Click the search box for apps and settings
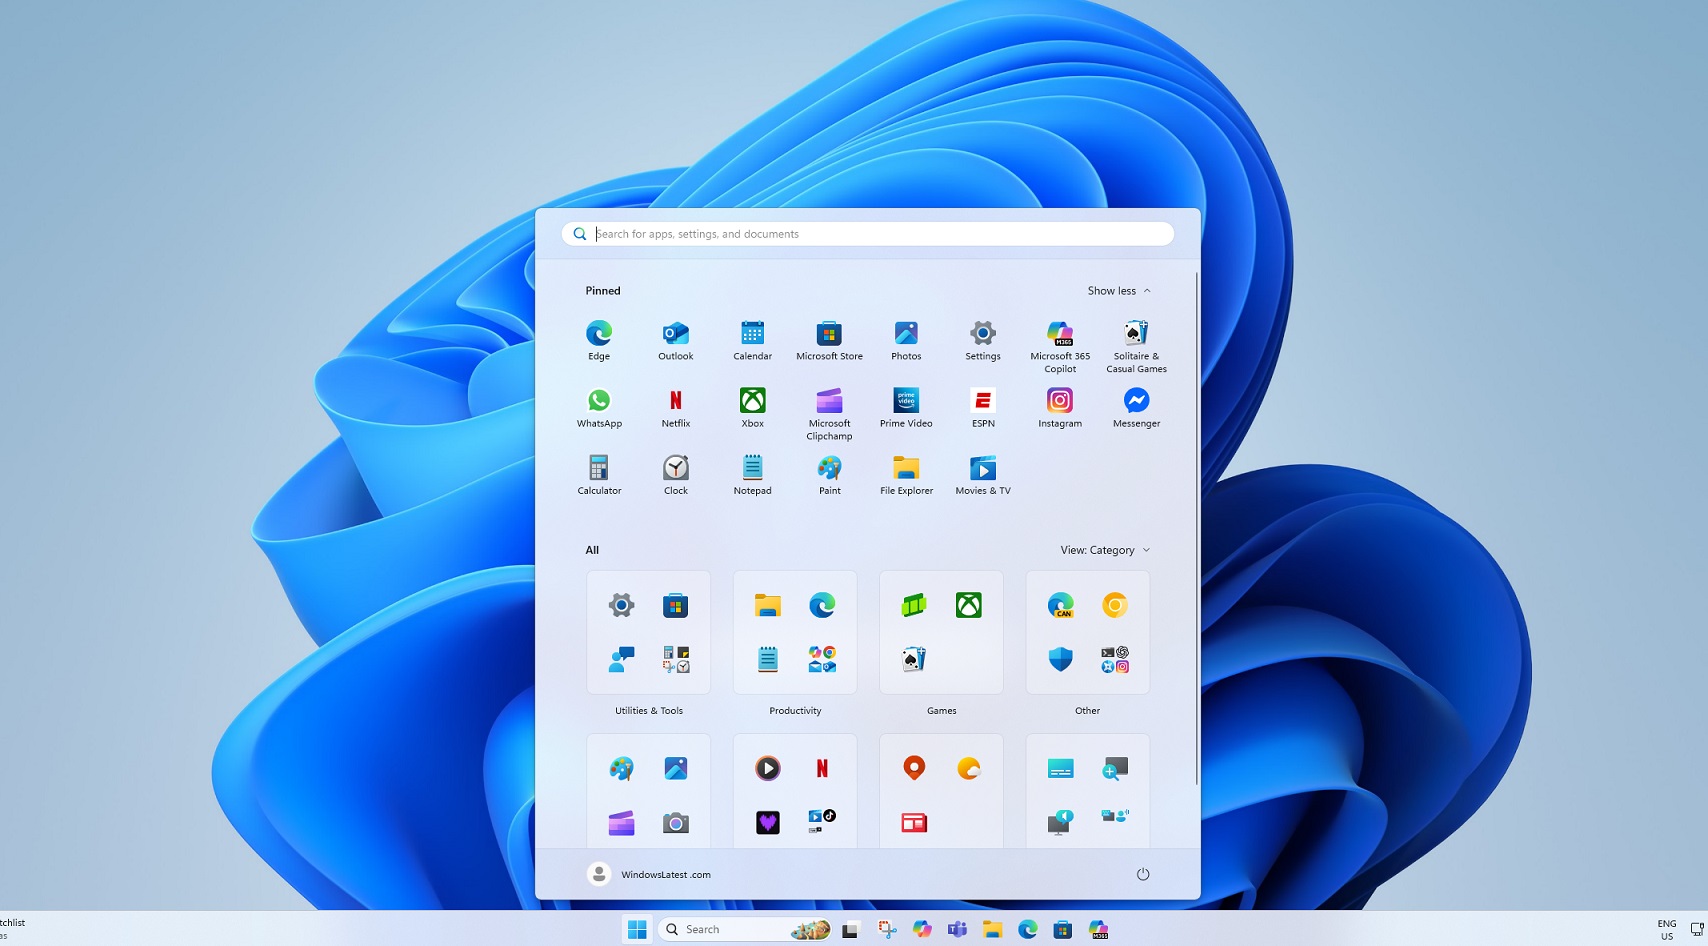The height and width of the screenshot is (946, 1708). (x=866, y=233)
